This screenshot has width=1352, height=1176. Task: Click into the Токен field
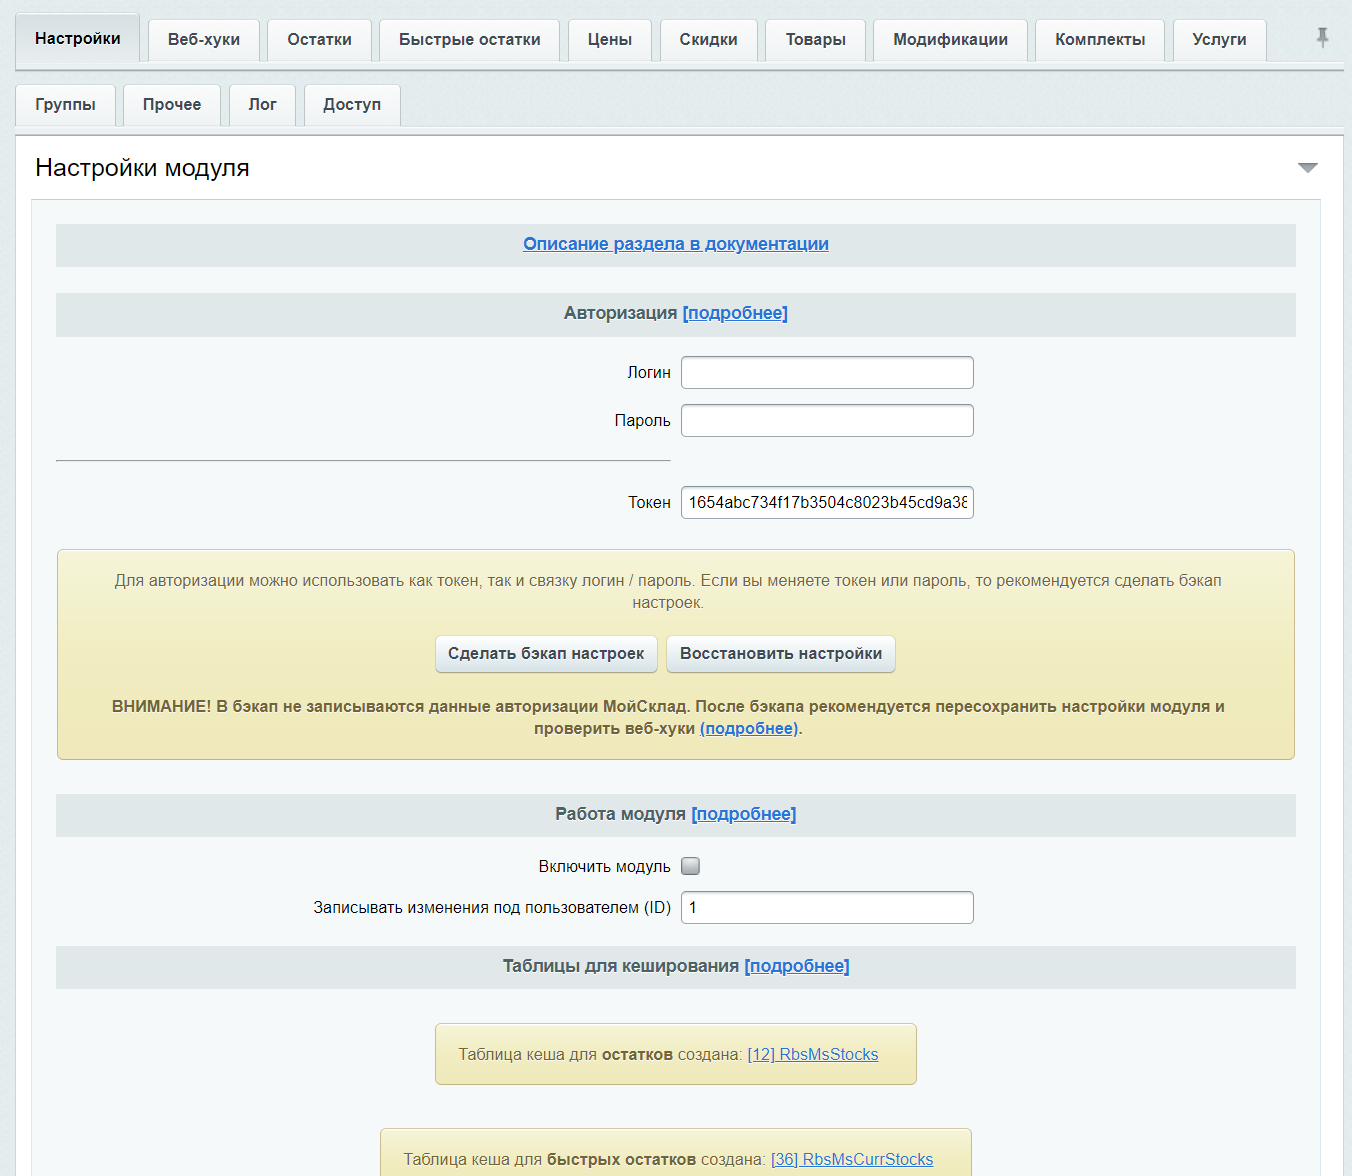click(x=827, y=502)
